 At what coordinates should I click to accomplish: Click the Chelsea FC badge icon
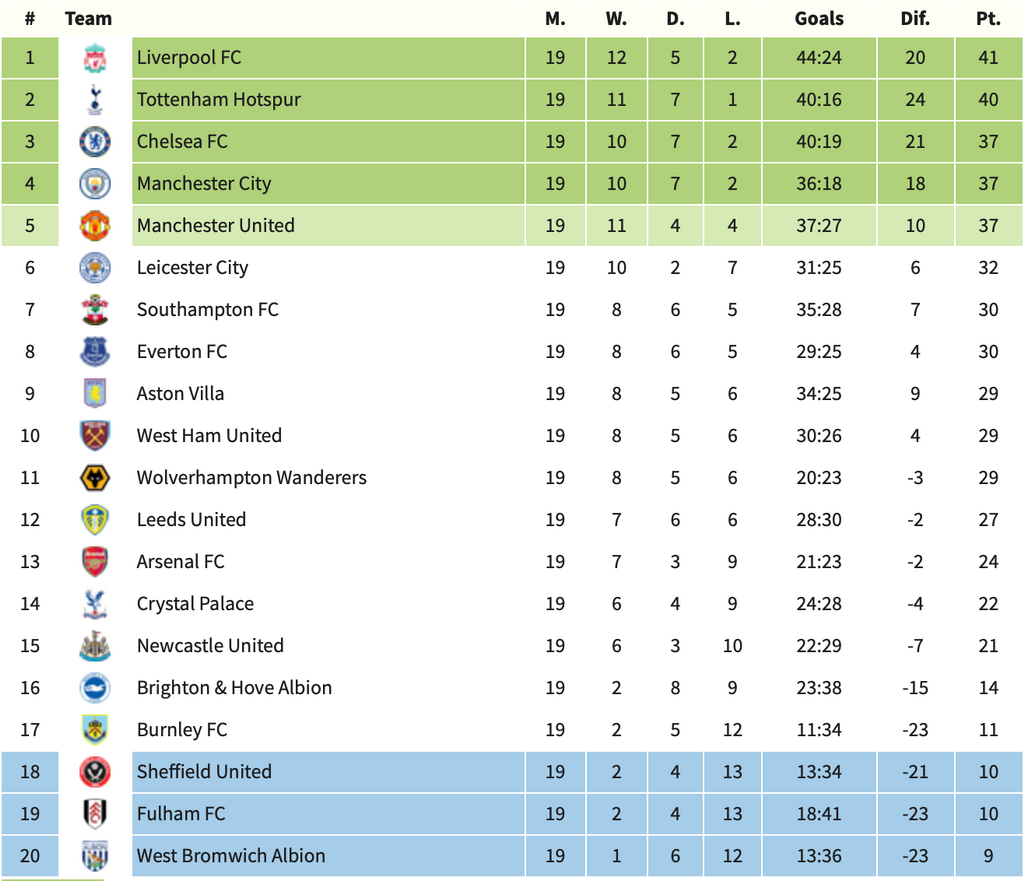(x=95, y=142)
